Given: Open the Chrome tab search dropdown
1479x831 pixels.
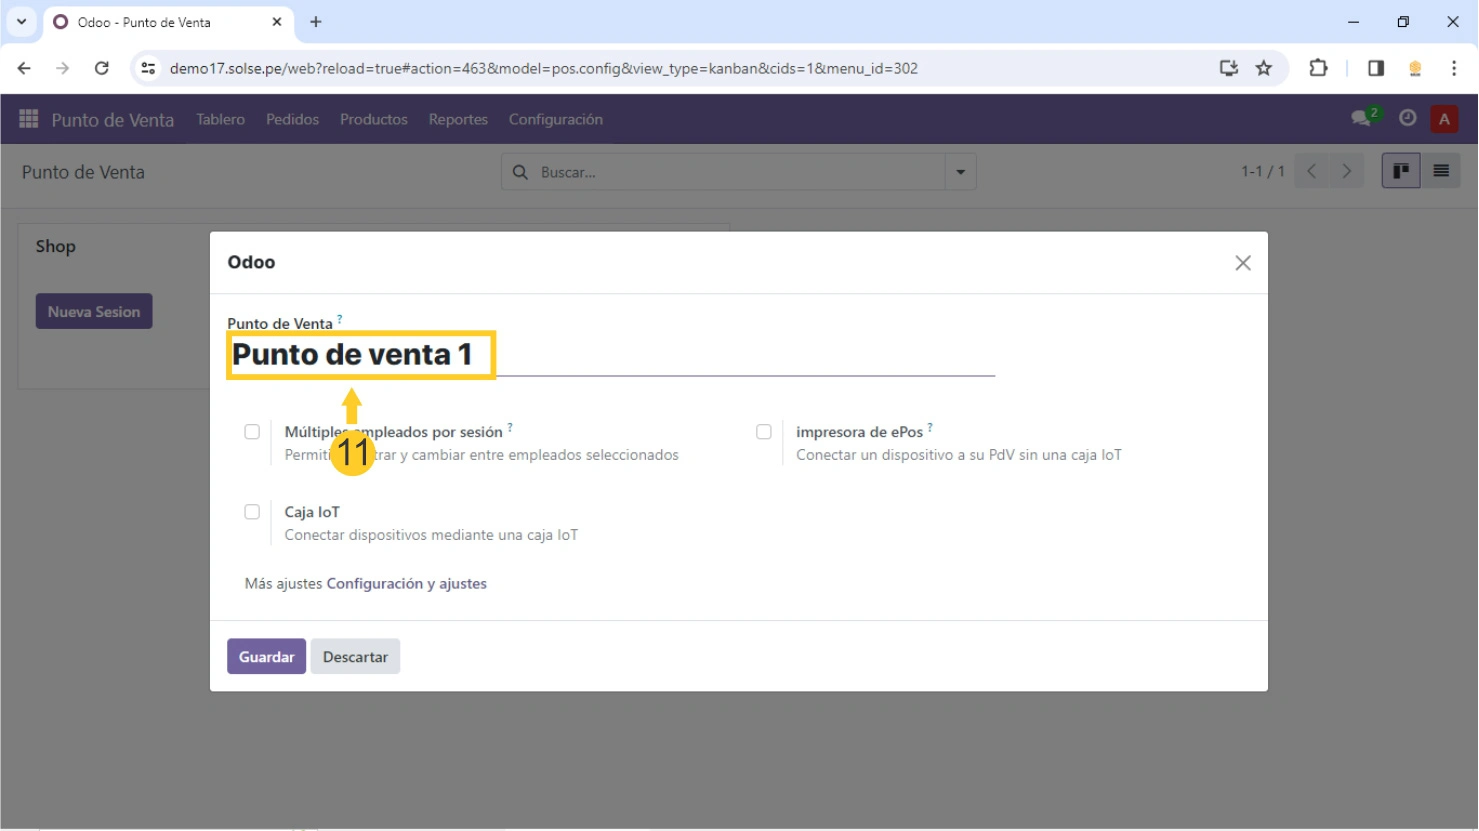Looking at the screenshot, I should click(x=21, y=21).
